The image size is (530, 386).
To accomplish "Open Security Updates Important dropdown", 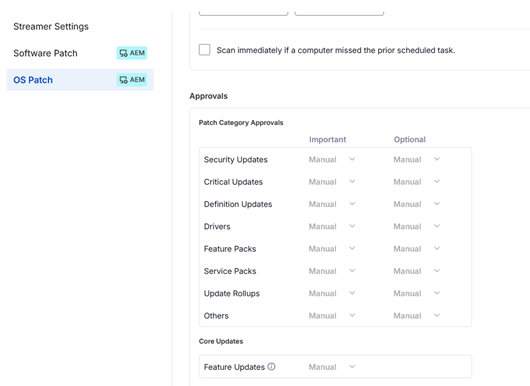I will click(332, 160).
